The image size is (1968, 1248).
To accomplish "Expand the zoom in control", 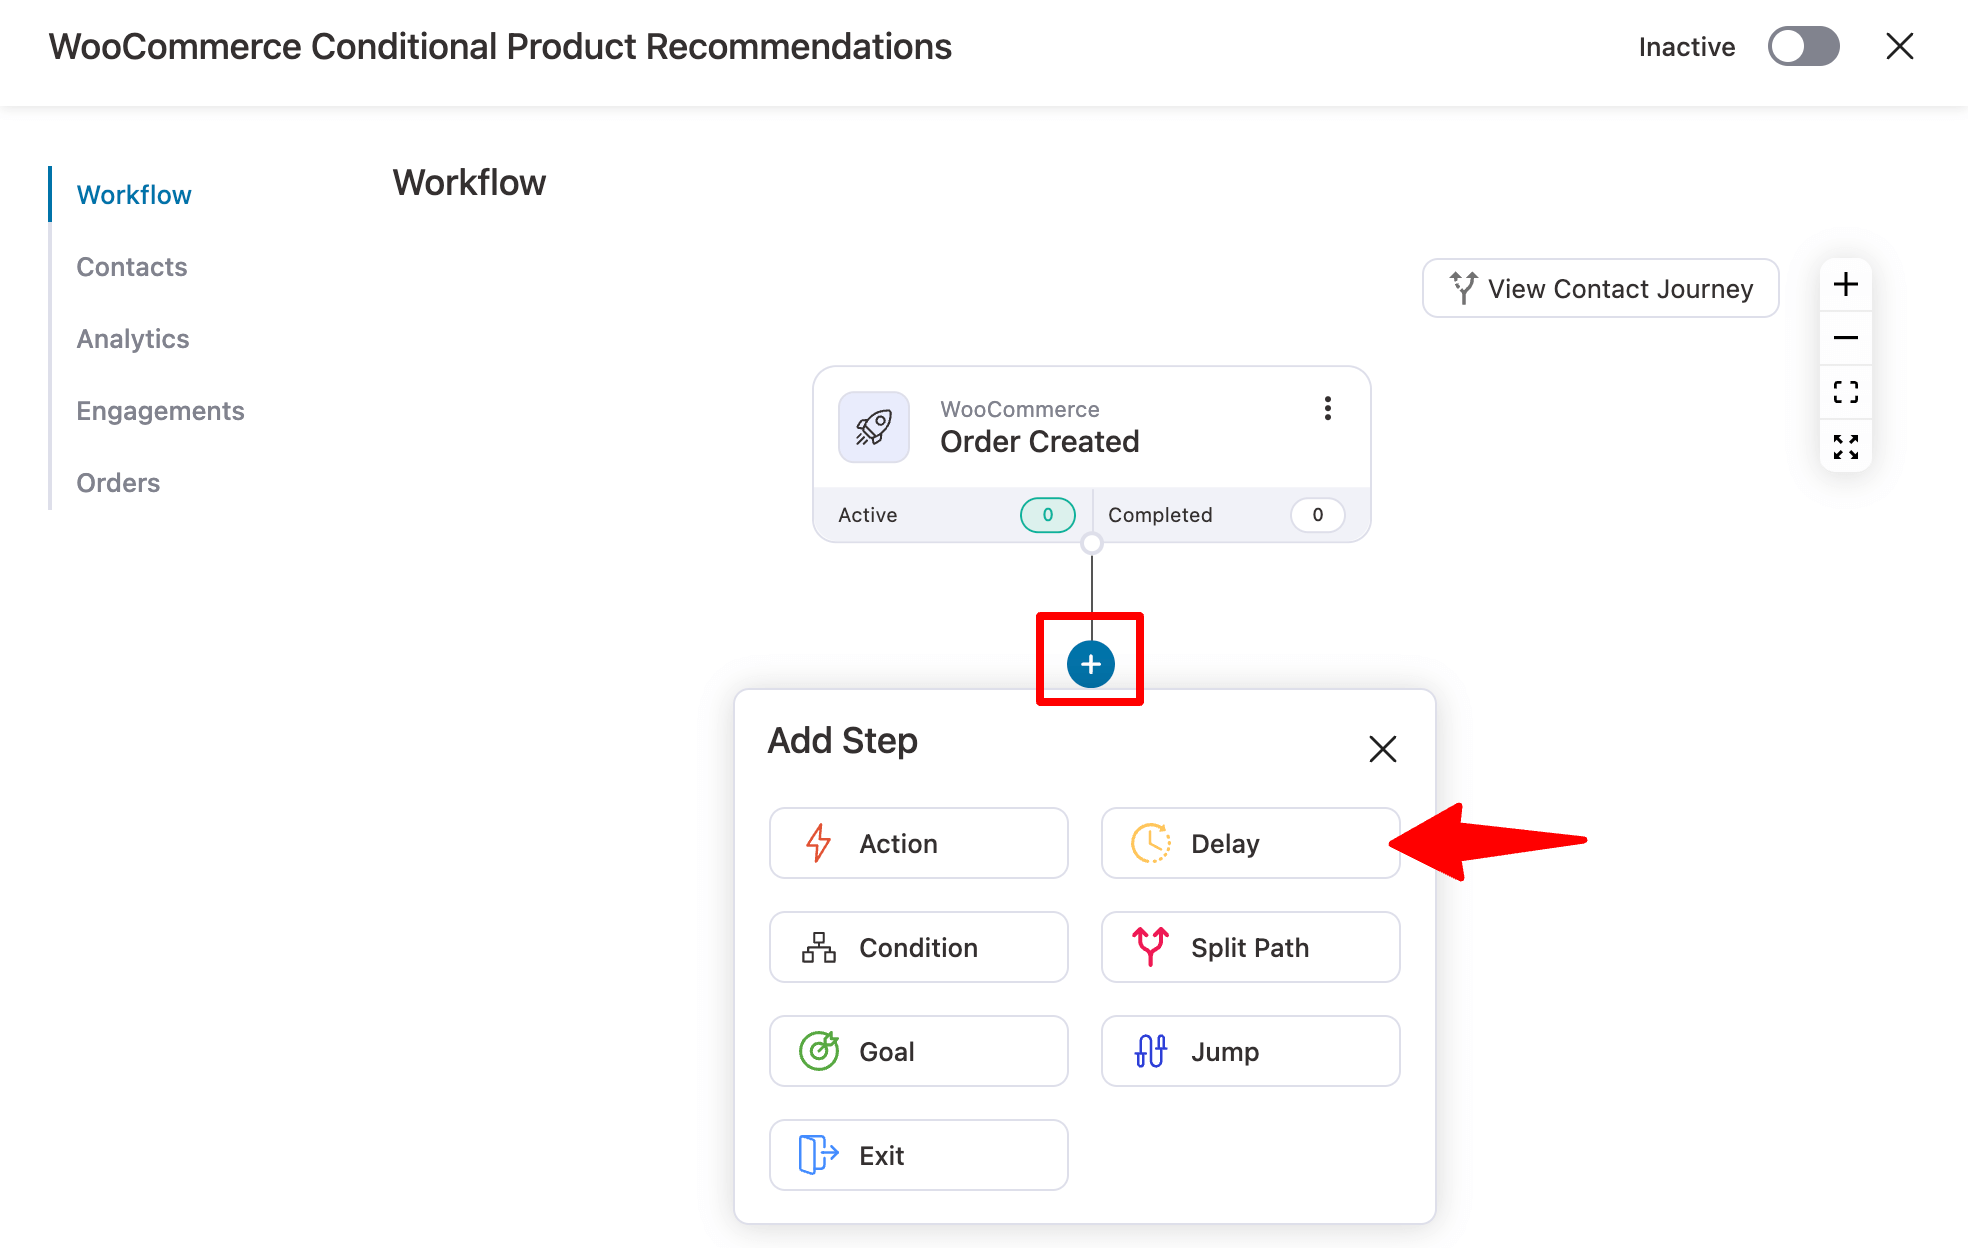I will pyautogui.click(x=1849, y=283).
